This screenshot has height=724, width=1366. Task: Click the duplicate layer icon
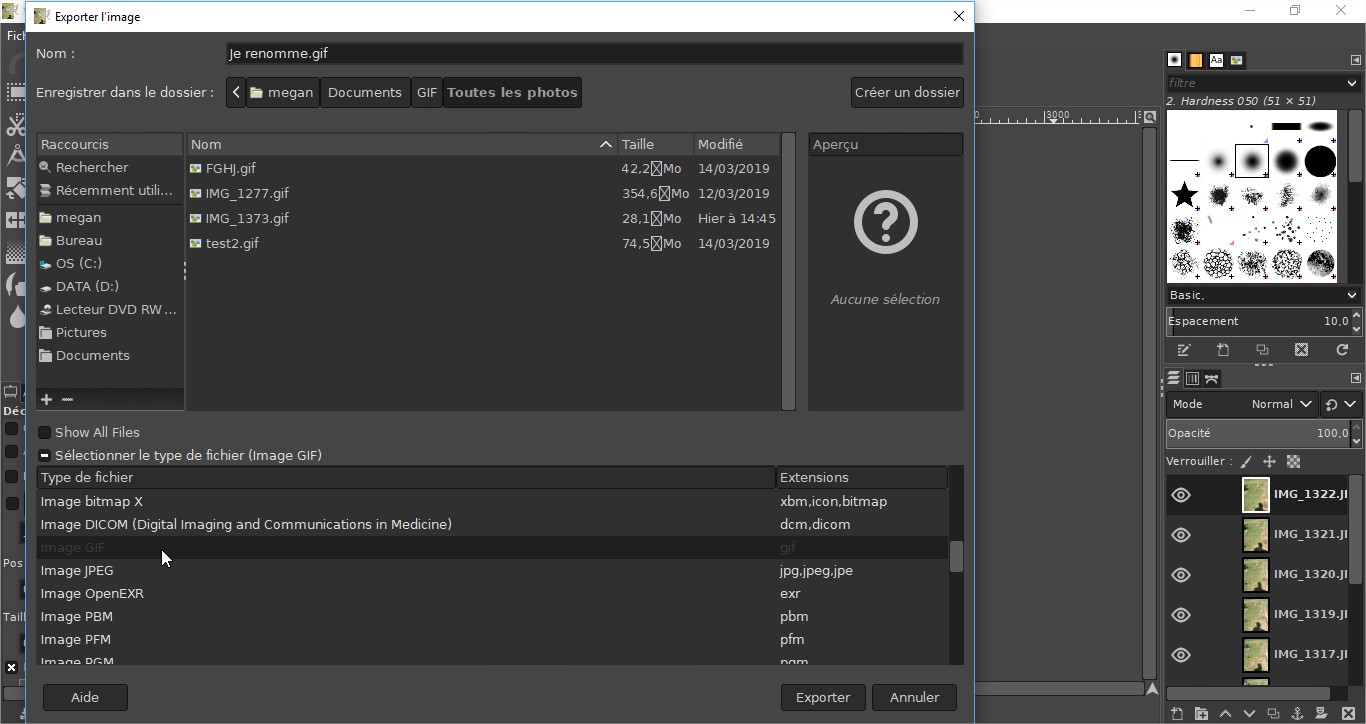[x=1273, y=714]
